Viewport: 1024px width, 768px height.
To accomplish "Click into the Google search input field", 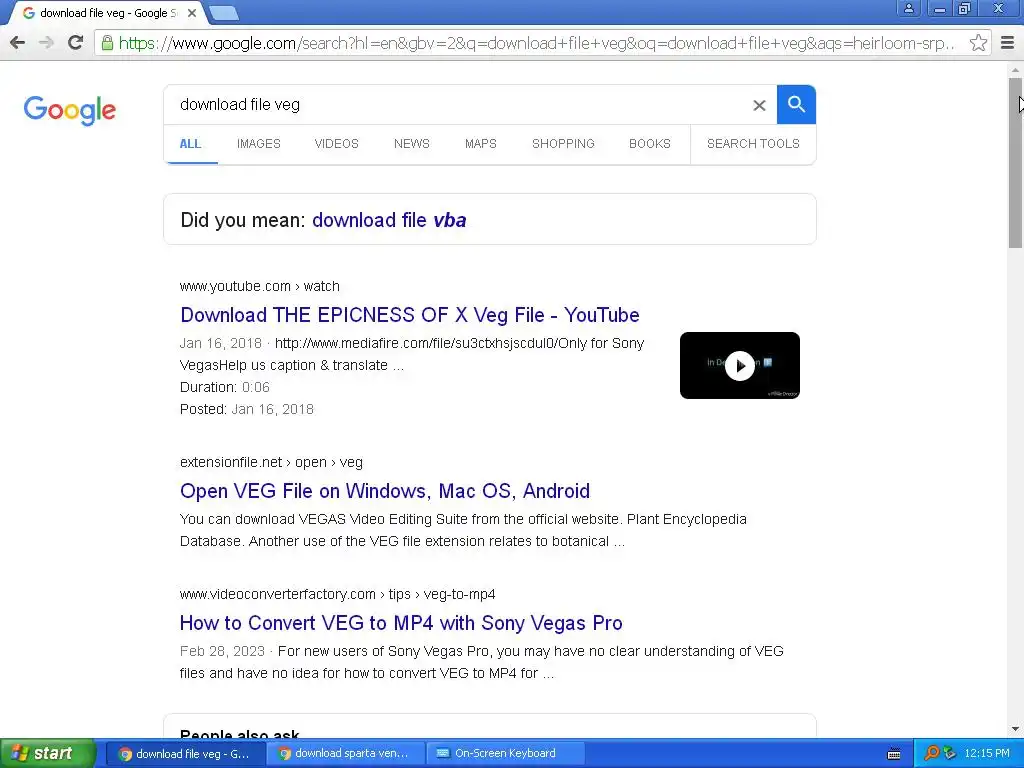I will (457, 104).
